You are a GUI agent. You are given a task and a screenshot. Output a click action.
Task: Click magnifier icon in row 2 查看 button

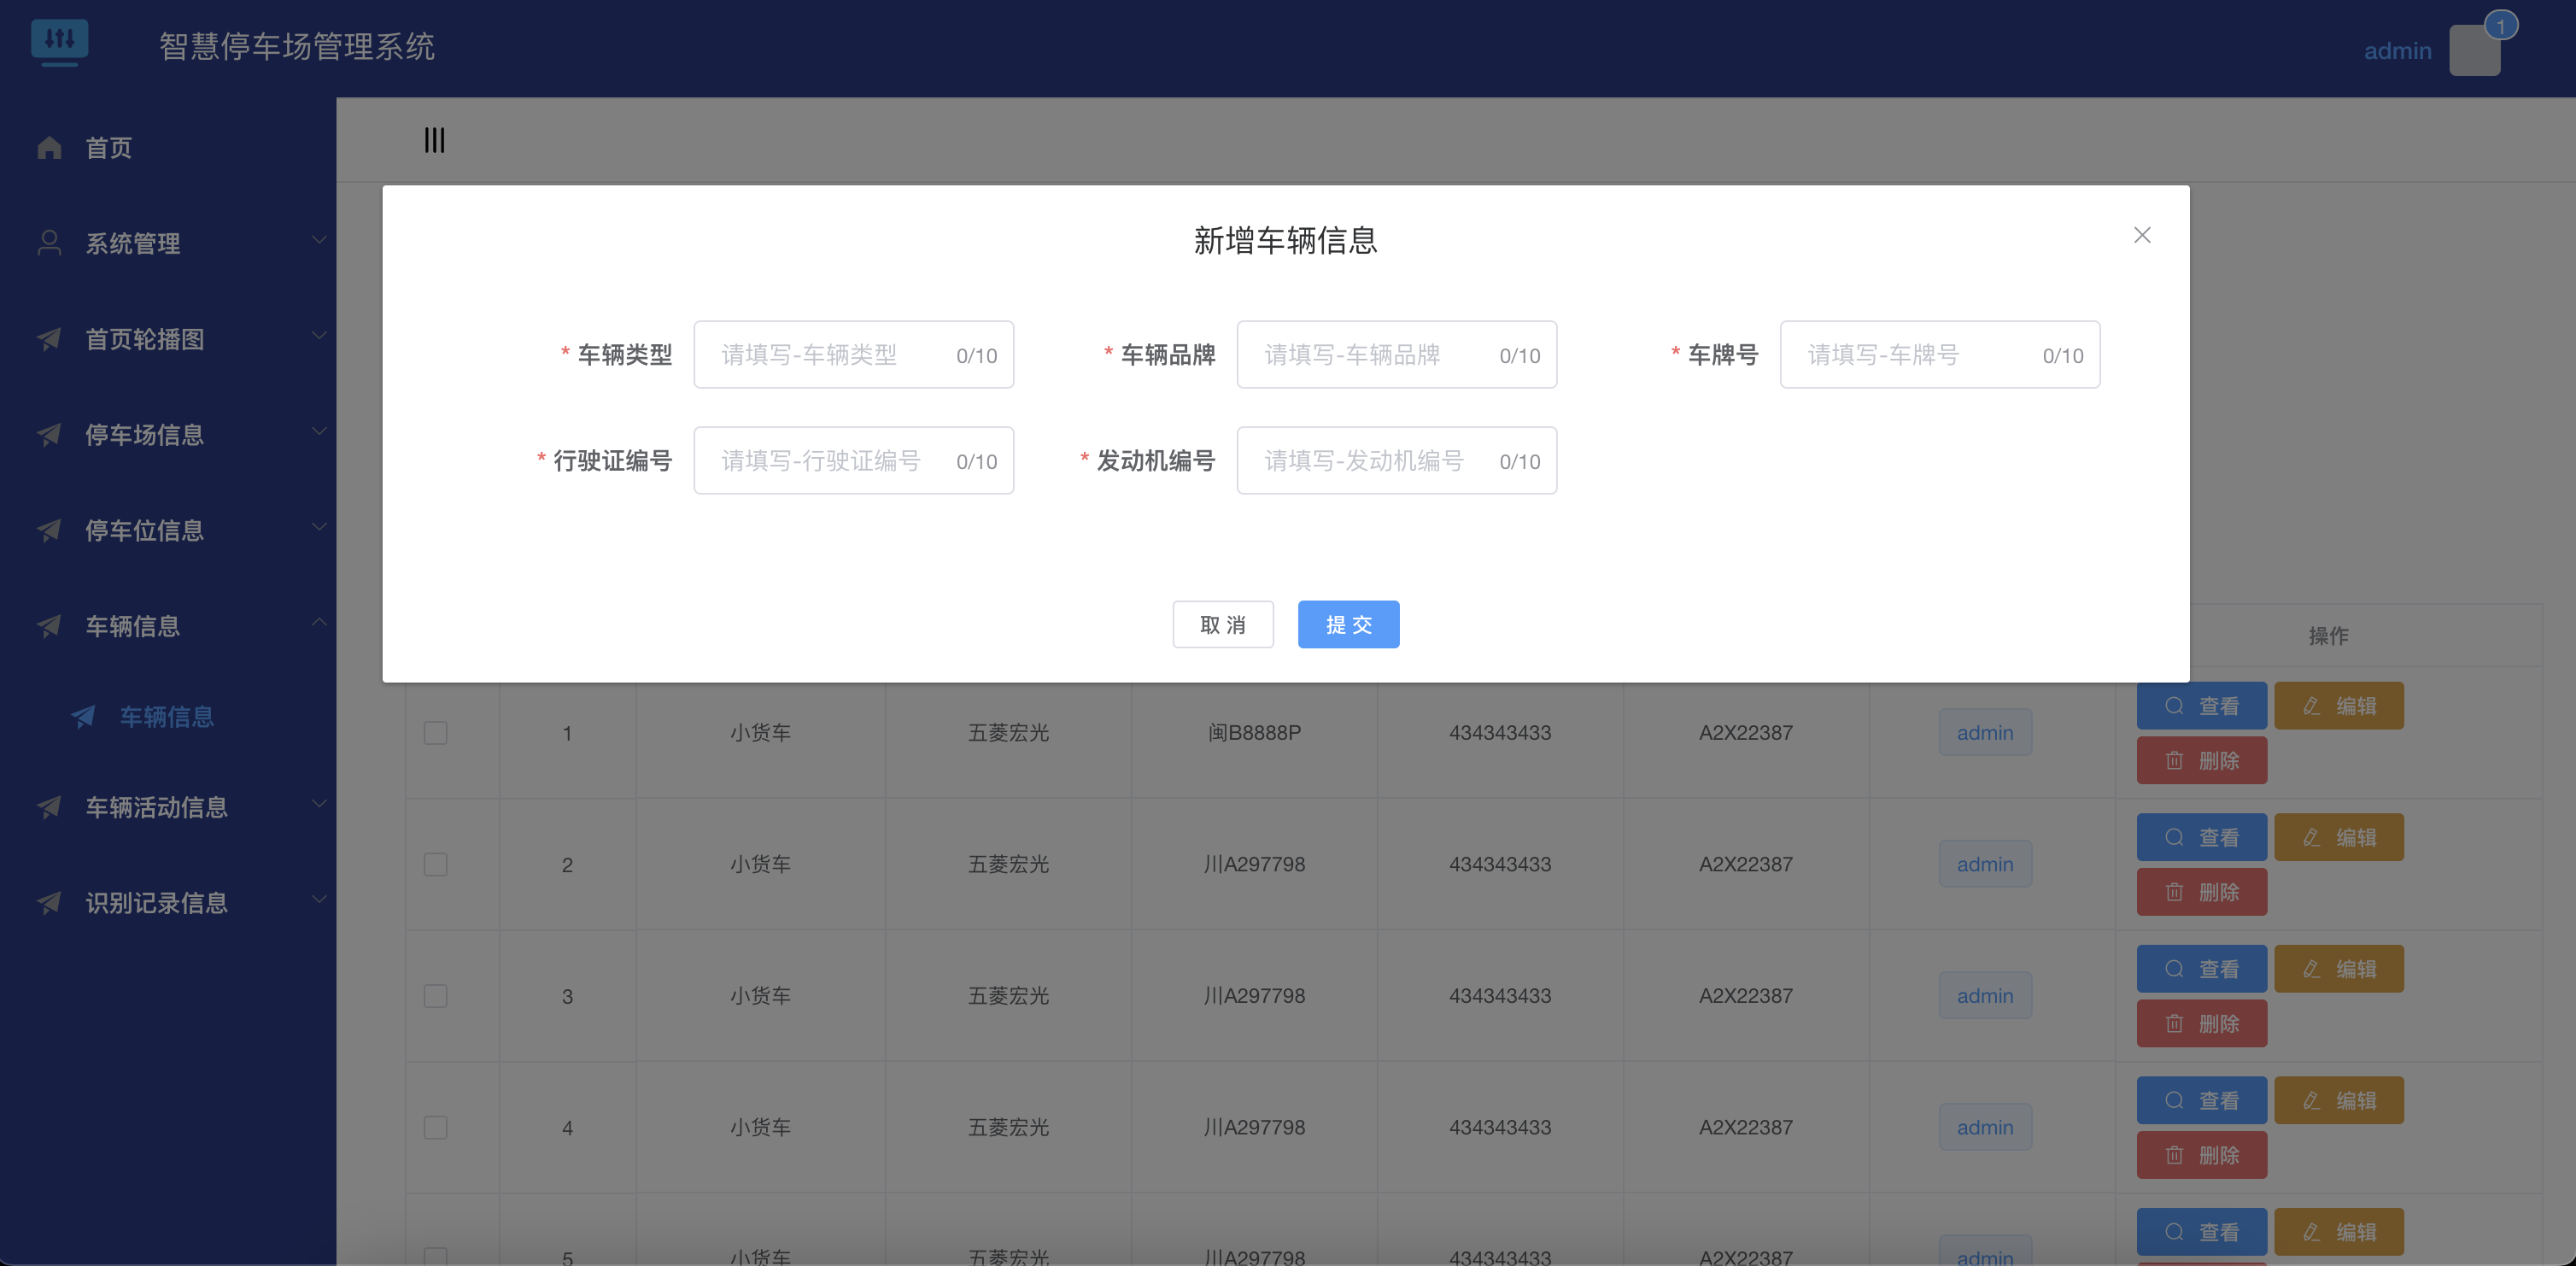point(2174,838)
